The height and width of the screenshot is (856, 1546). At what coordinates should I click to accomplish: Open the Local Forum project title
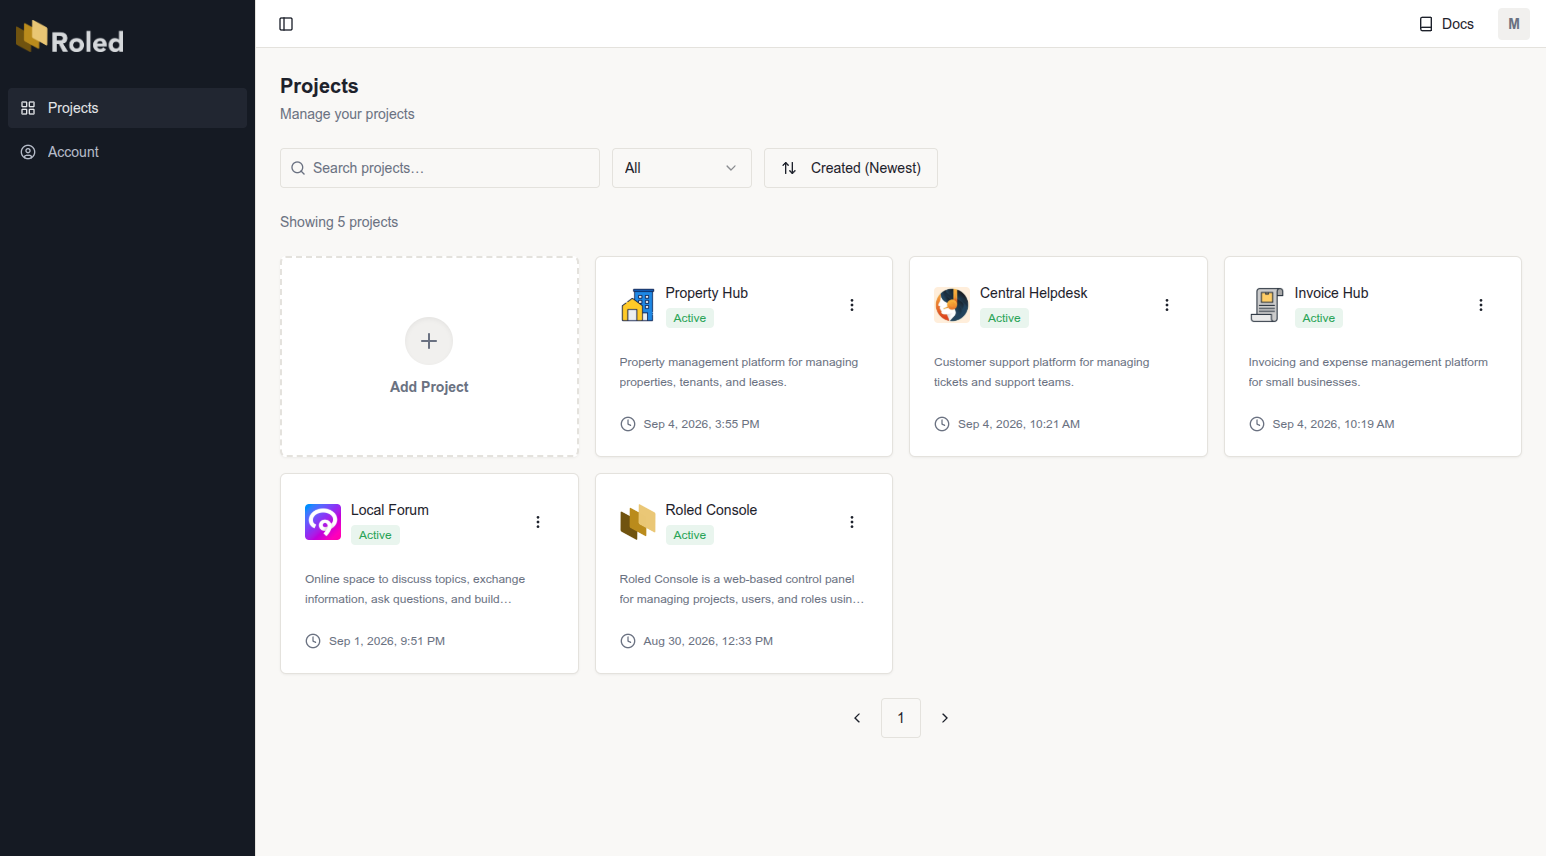pyautogui.click(x=390, y=510)
